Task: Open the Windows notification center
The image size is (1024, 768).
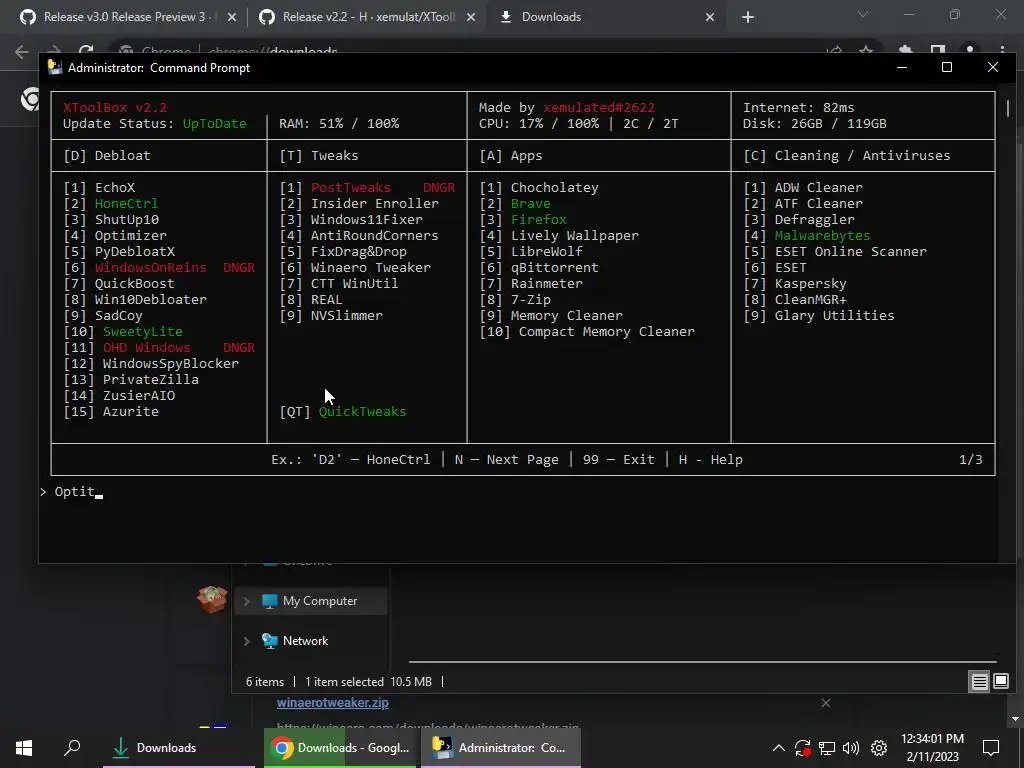Action: pyautogui.click(x=991, y=748)
